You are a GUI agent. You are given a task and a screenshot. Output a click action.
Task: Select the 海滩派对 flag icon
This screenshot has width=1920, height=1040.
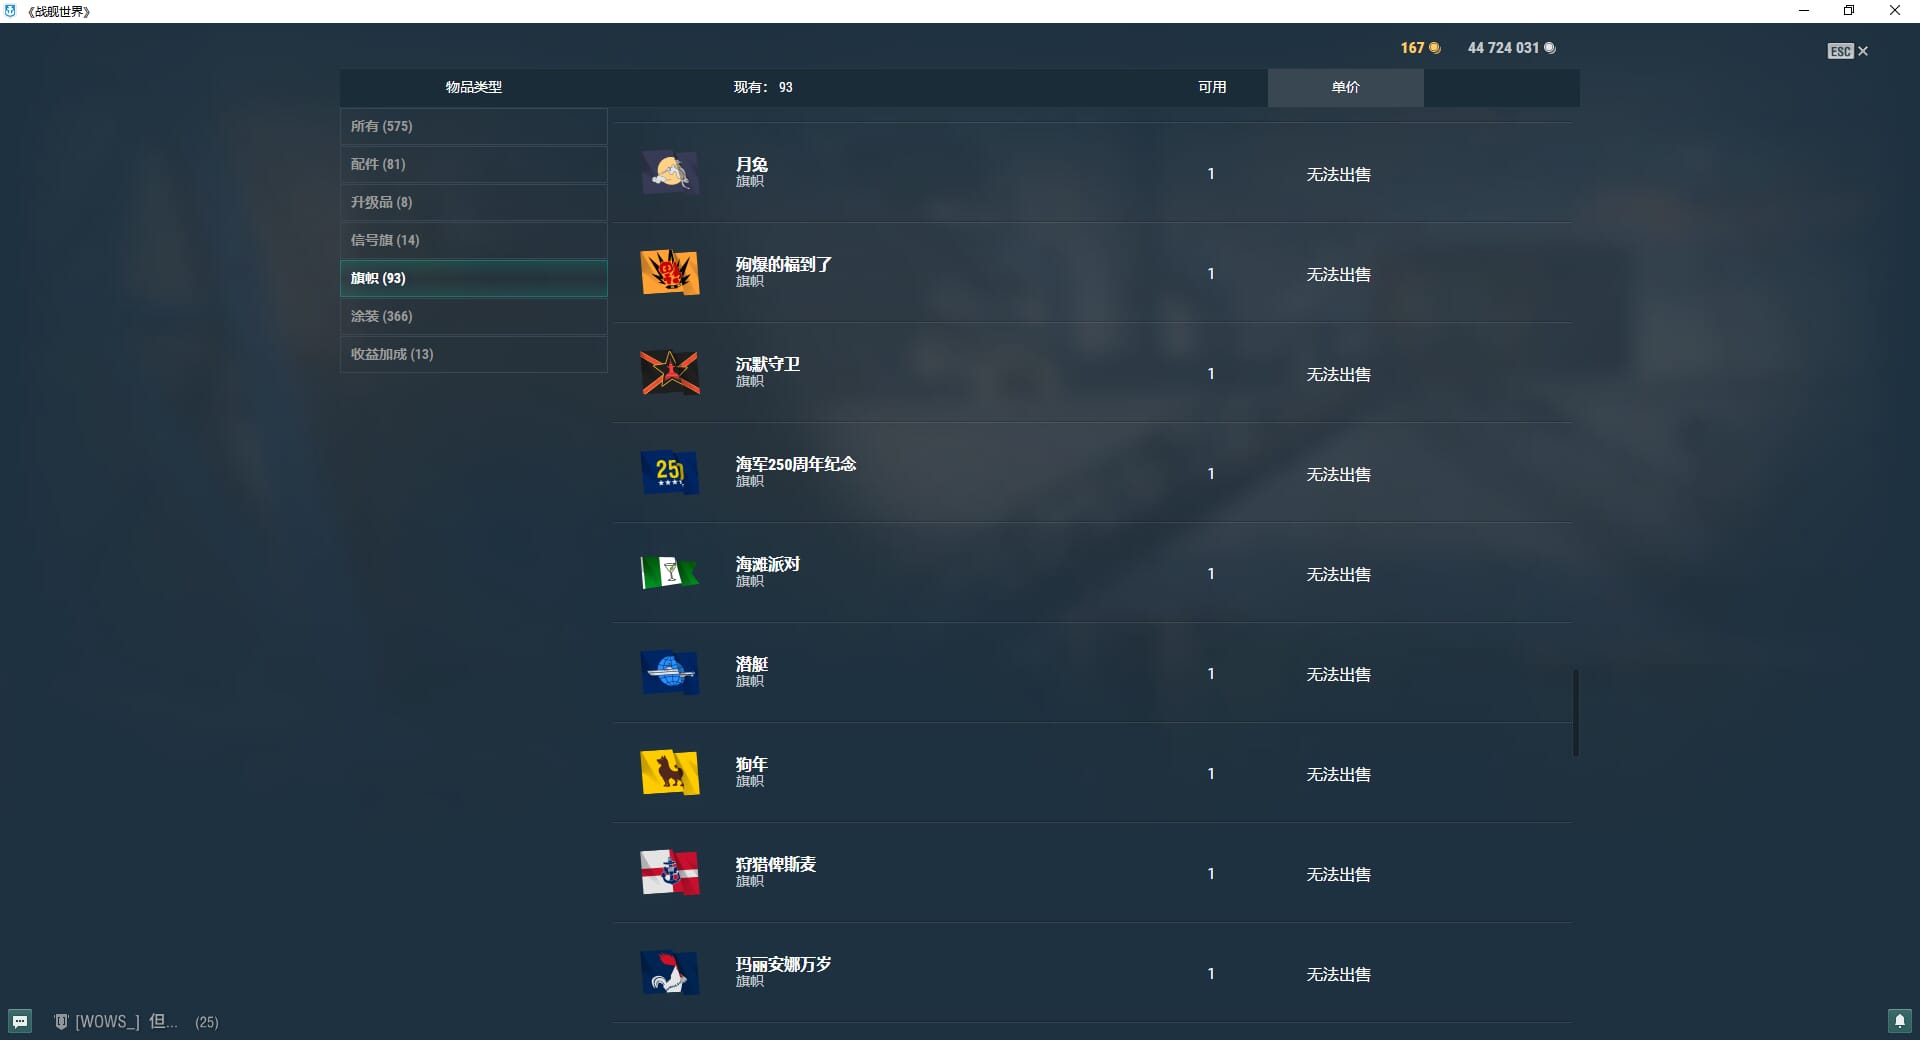[x=669, y=572]
